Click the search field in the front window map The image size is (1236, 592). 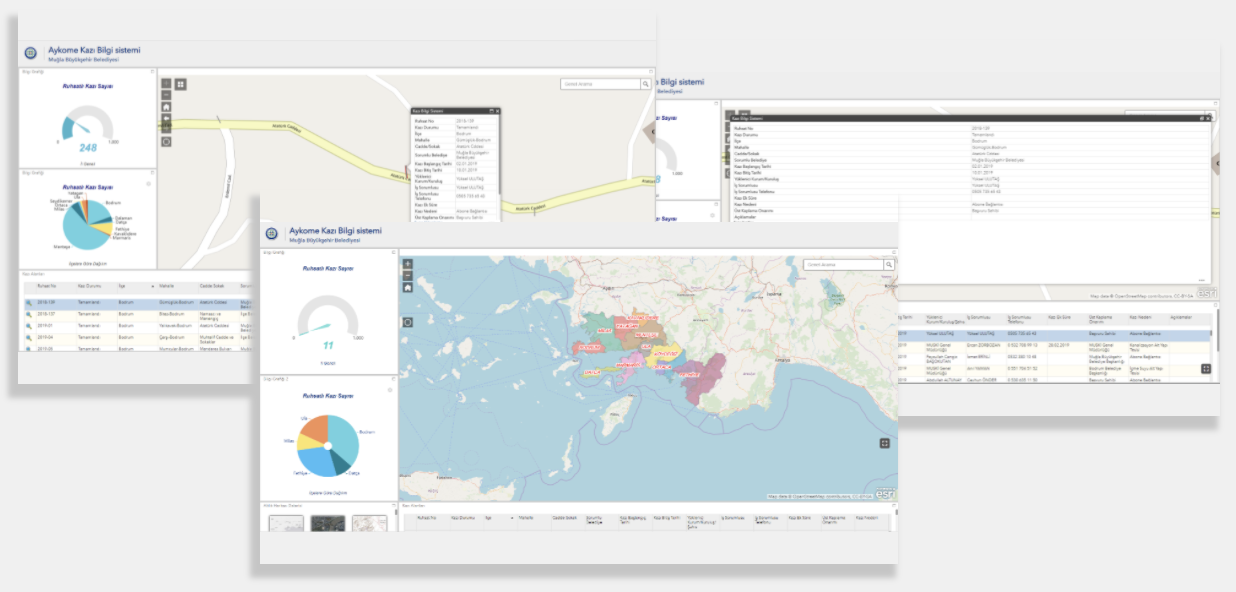(x=843, y=264)
